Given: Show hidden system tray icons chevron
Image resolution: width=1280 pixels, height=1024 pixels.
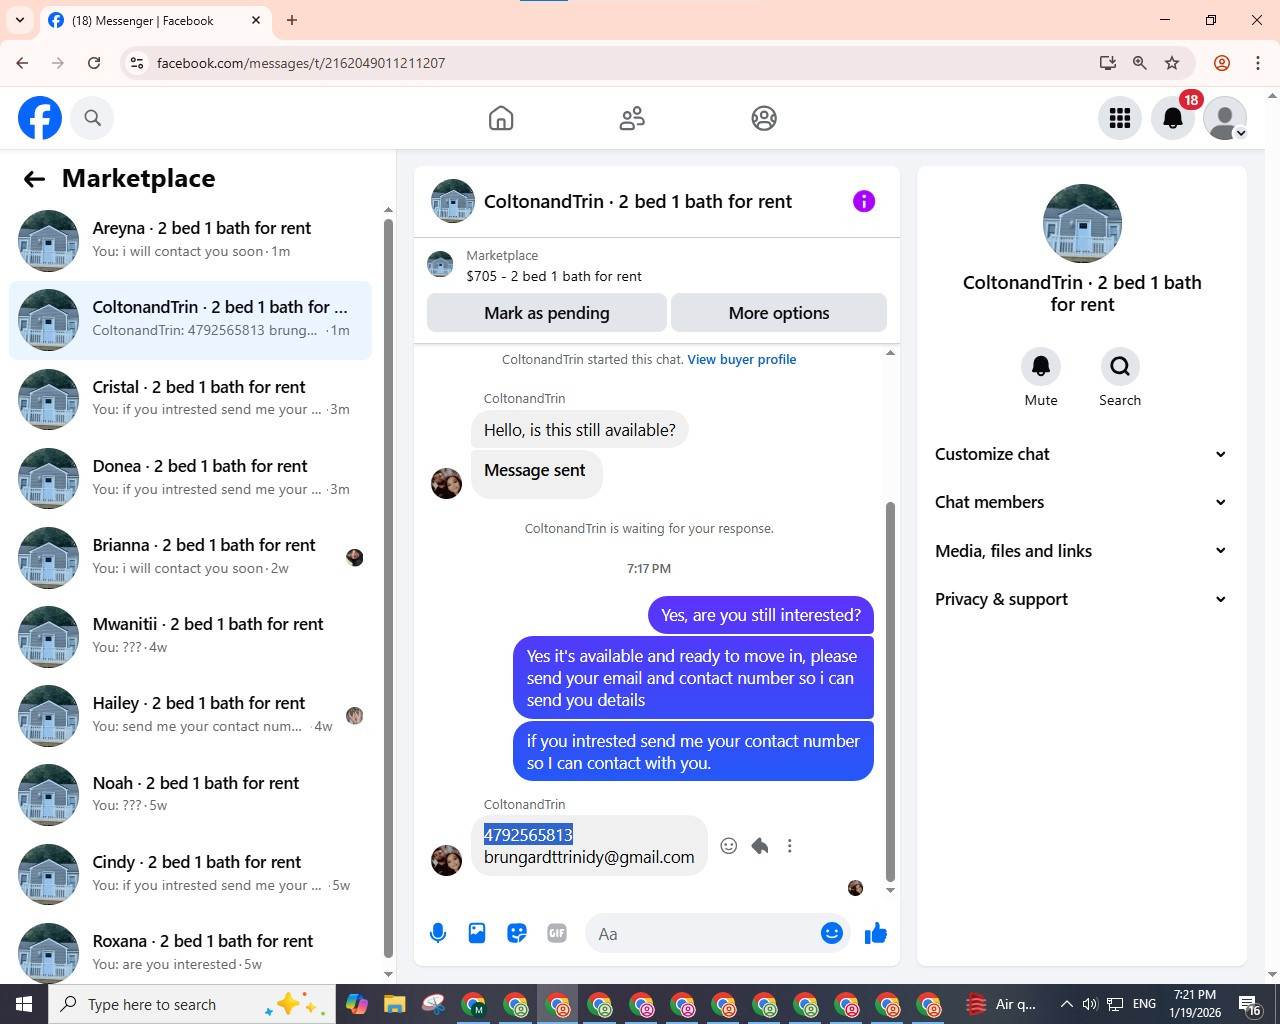Looking at the screenshot, I should tap(1066, 1004).
